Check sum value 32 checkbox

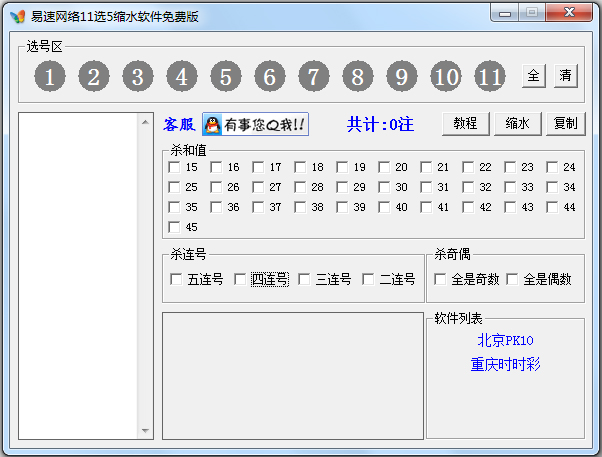click(468, 187)
